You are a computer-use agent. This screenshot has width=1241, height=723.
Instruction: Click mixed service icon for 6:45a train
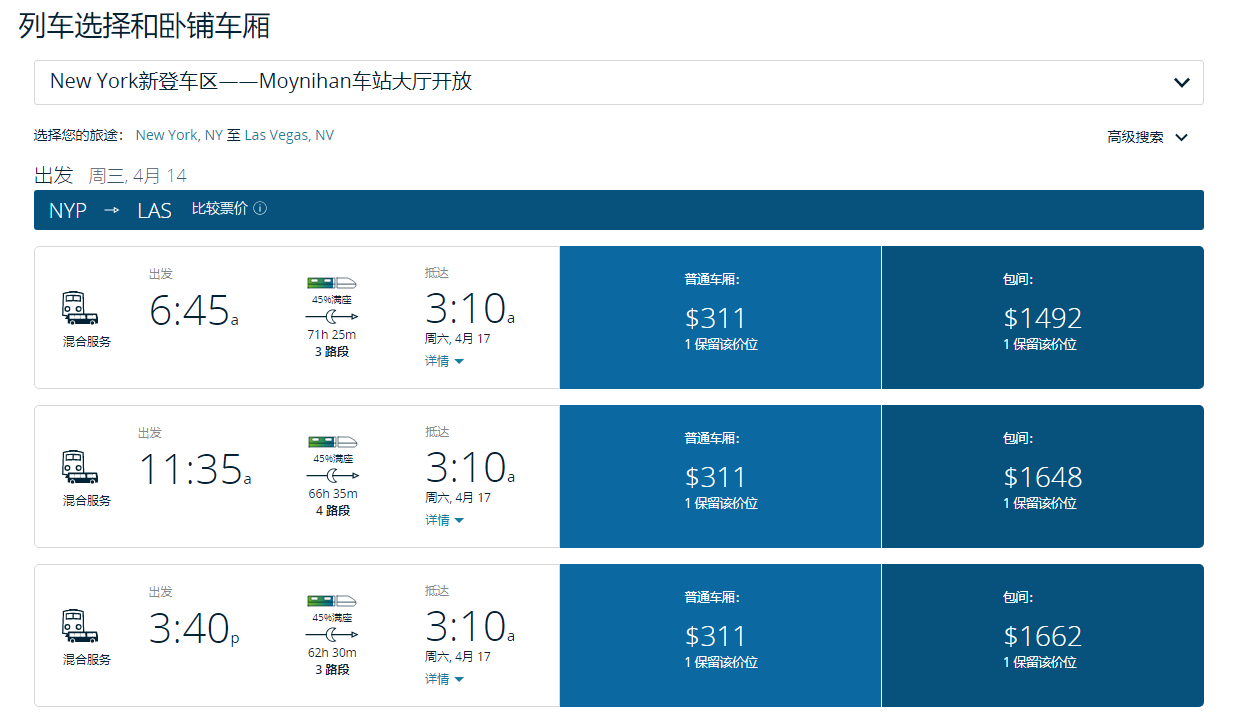(x=80, y=309)
